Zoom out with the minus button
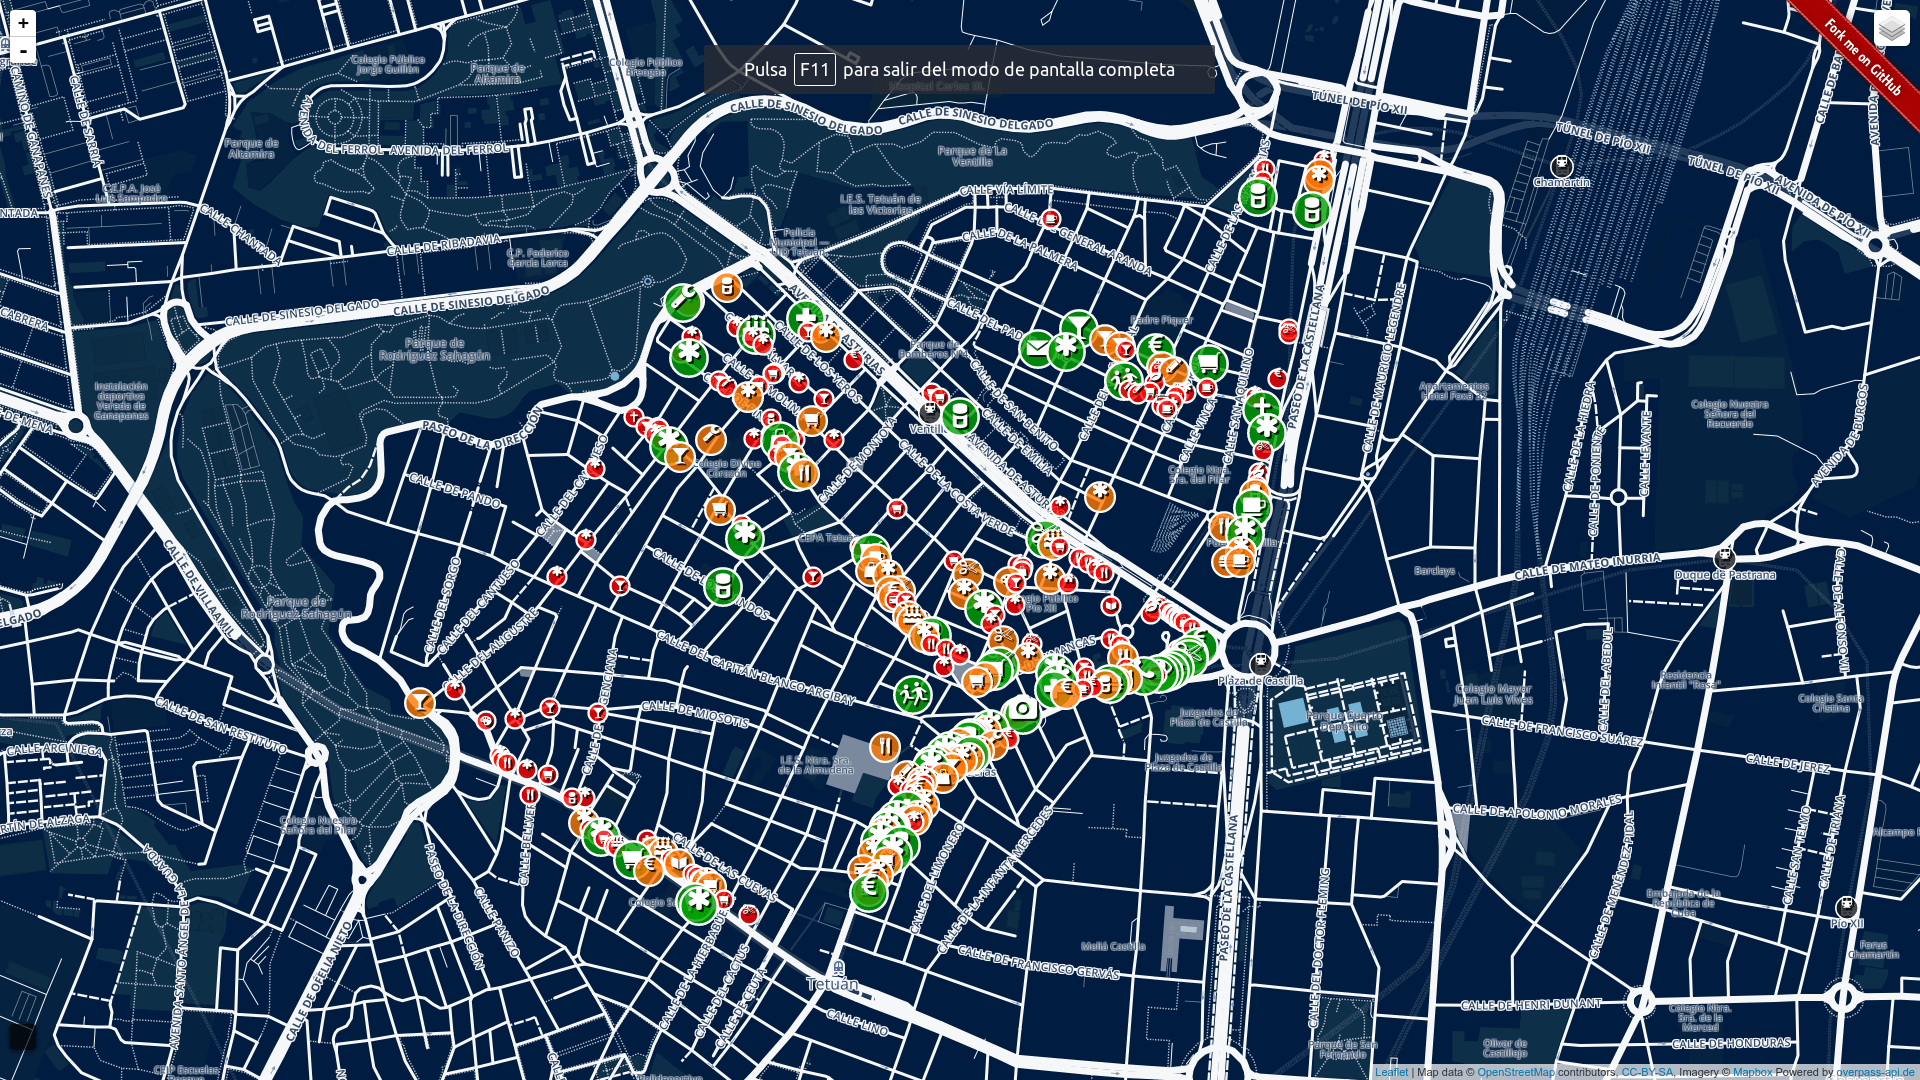1920x1080 pixels. [23, 50]
